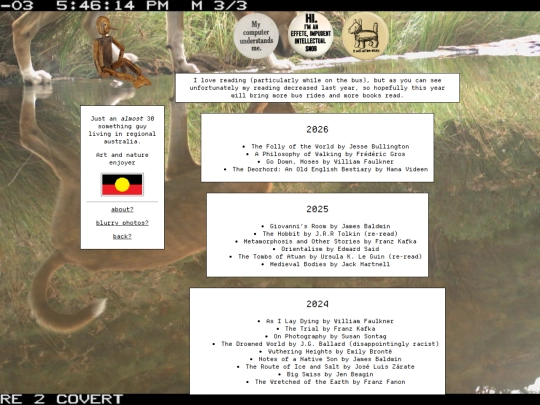The width and height of the screenshot is (540, 405).
Task: Select 'Notes of a Native Son' entry
Action: (330, 359)
